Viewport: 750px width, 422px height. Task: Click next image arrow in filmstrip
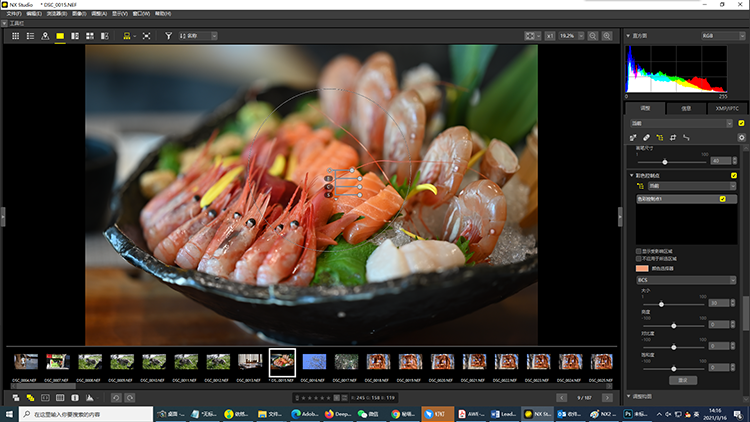[x=607, y=398]
